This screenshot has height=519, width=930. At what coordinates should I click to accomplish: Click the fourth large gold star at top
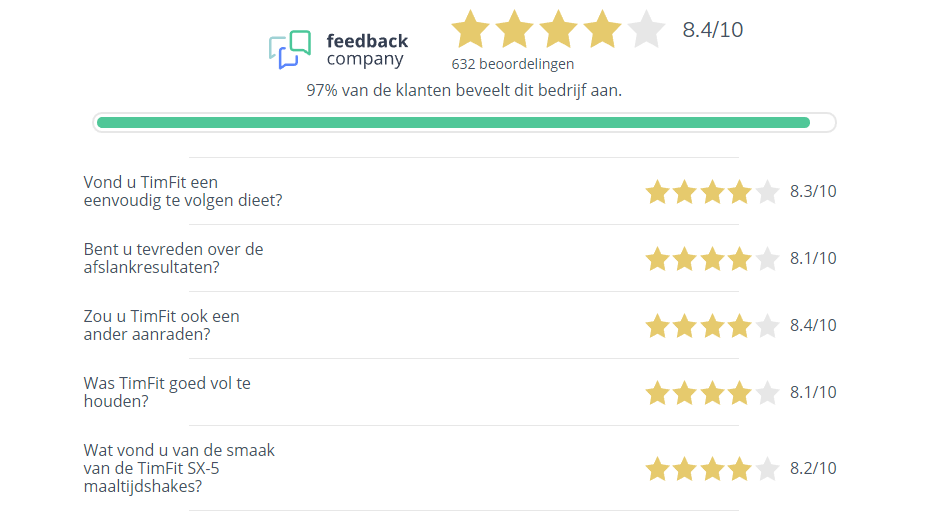pos(602,29)
